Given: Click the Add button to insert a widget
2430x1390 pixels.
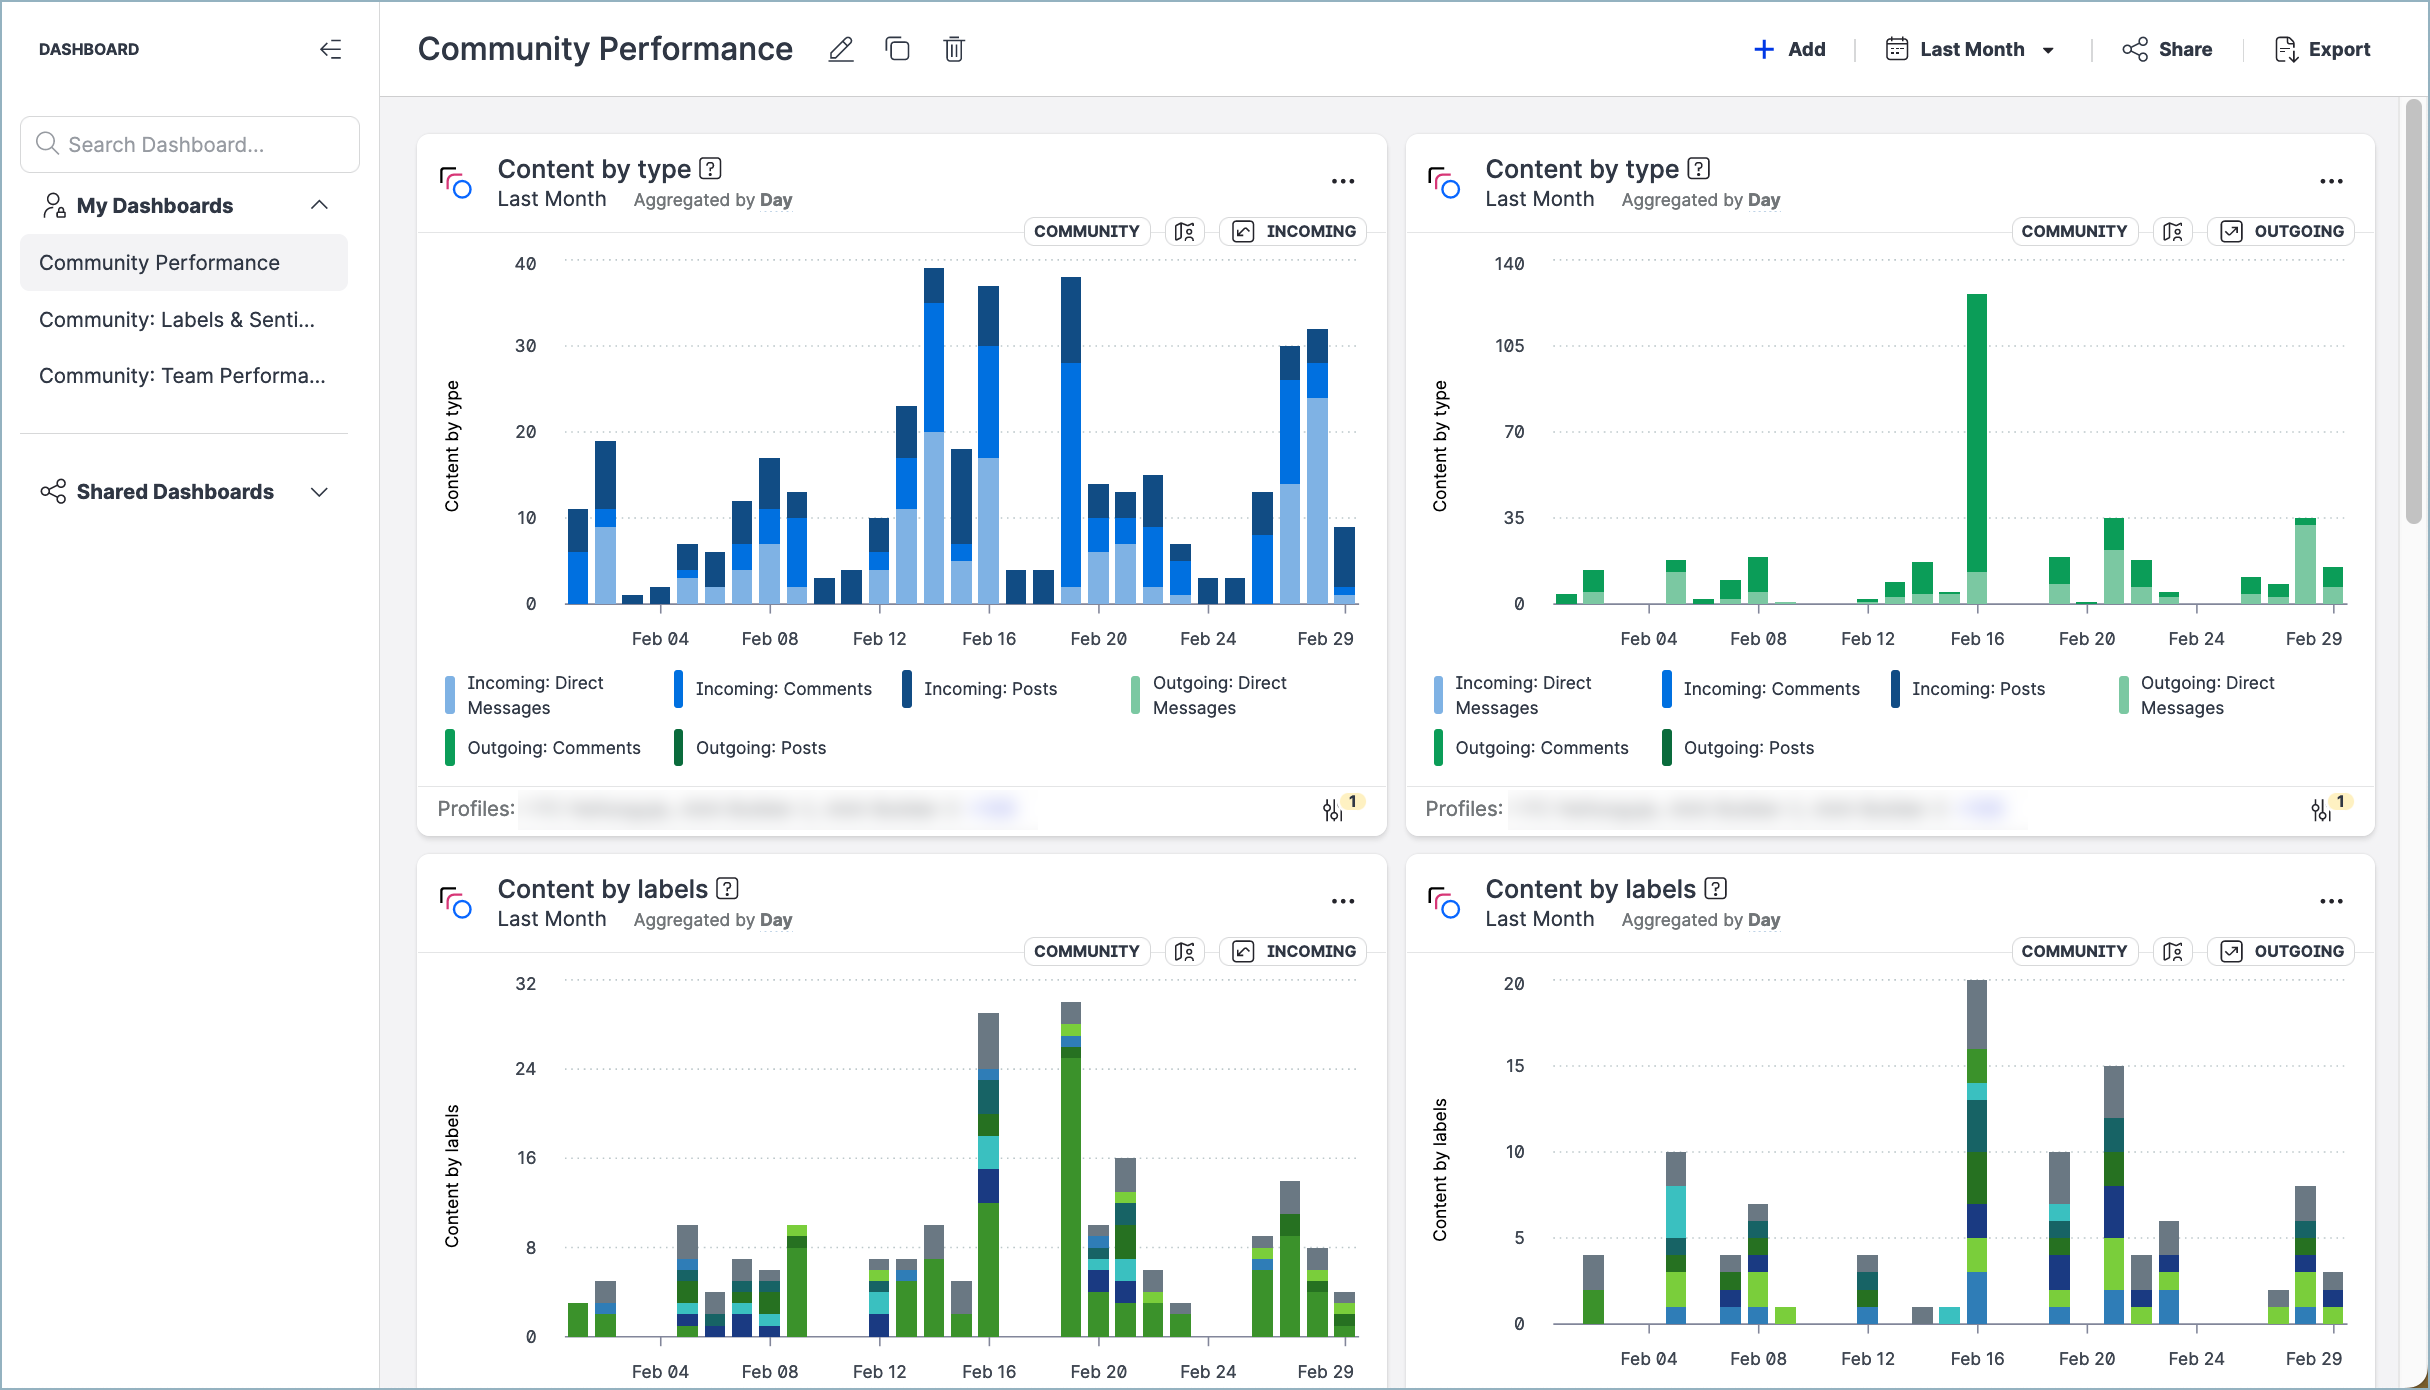Looking at the screenshot, I should 1790,49.
